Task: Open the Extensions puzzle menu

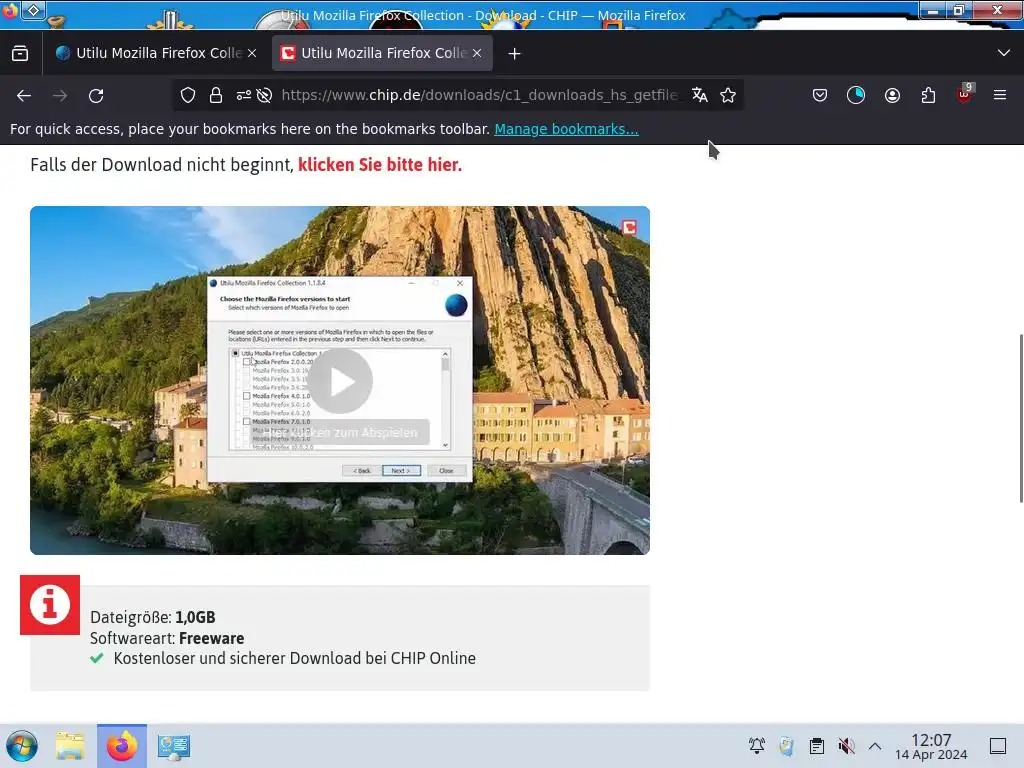Action: pyautogui.click(x=928, y=95)
